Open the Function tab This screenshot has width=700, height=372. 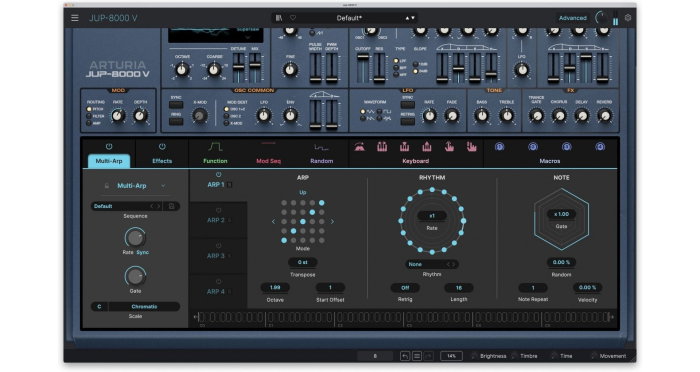click(x=215, y=161)
